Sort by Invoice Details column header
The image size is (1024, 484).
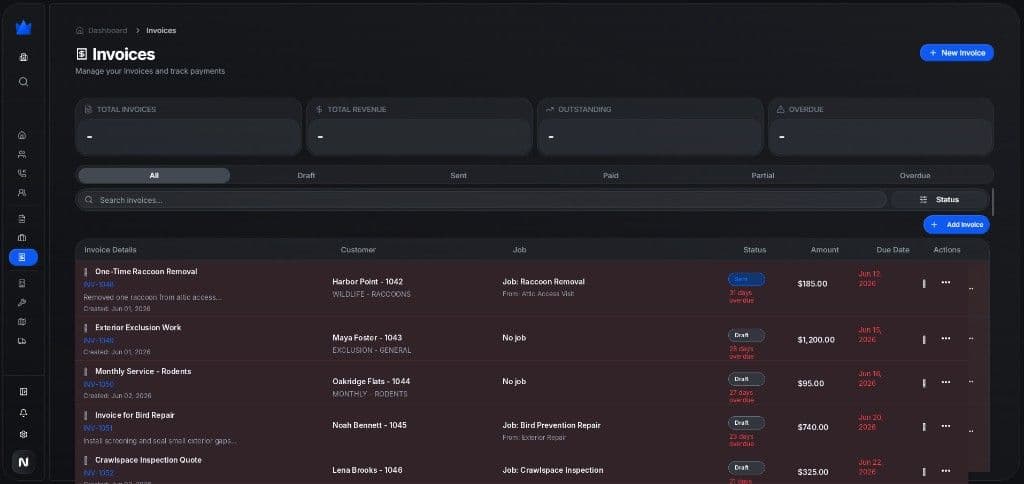click(110, 250)
